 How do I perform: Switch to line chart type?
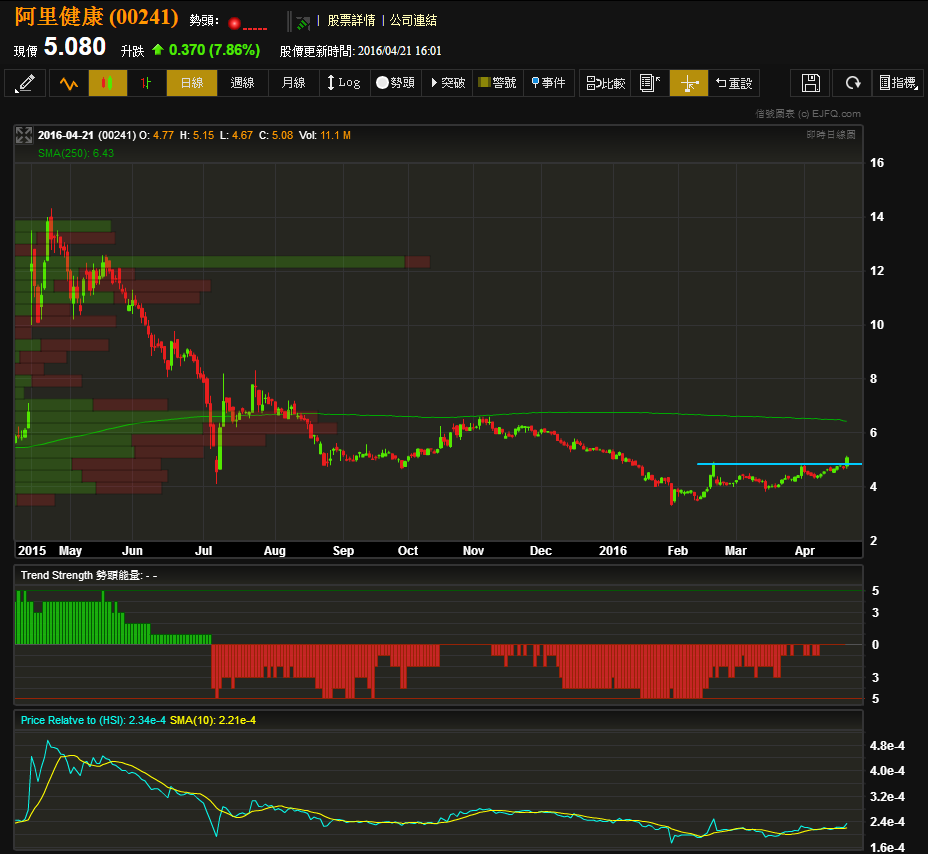[69, 83]
